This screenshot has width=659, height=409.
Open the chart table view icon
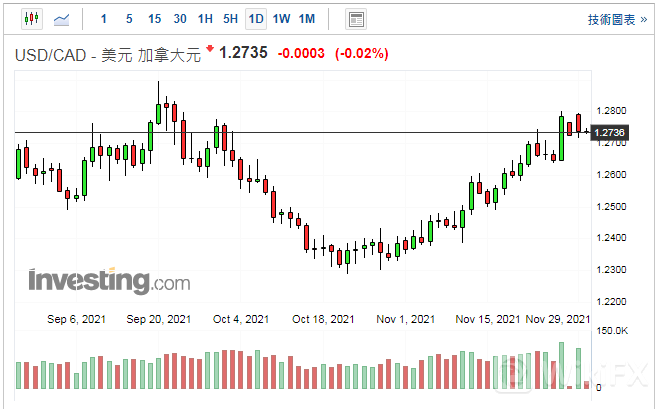356,19
